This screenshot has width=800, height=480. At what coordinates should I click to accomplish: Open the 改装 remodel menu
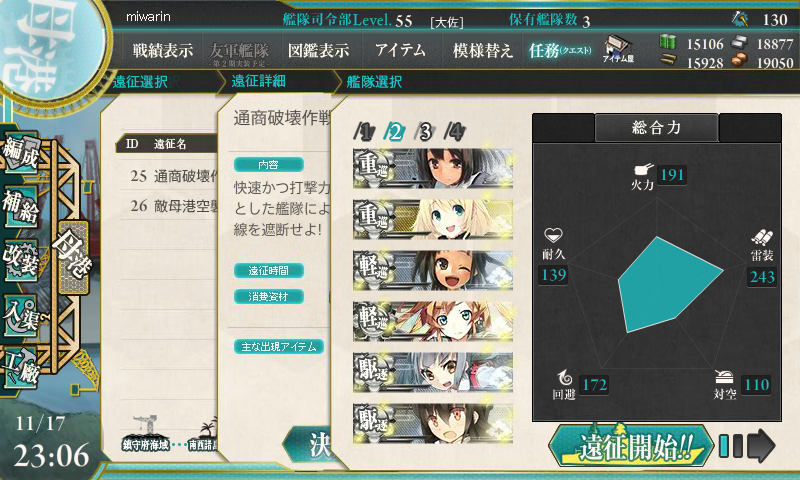tap(21, 260)
